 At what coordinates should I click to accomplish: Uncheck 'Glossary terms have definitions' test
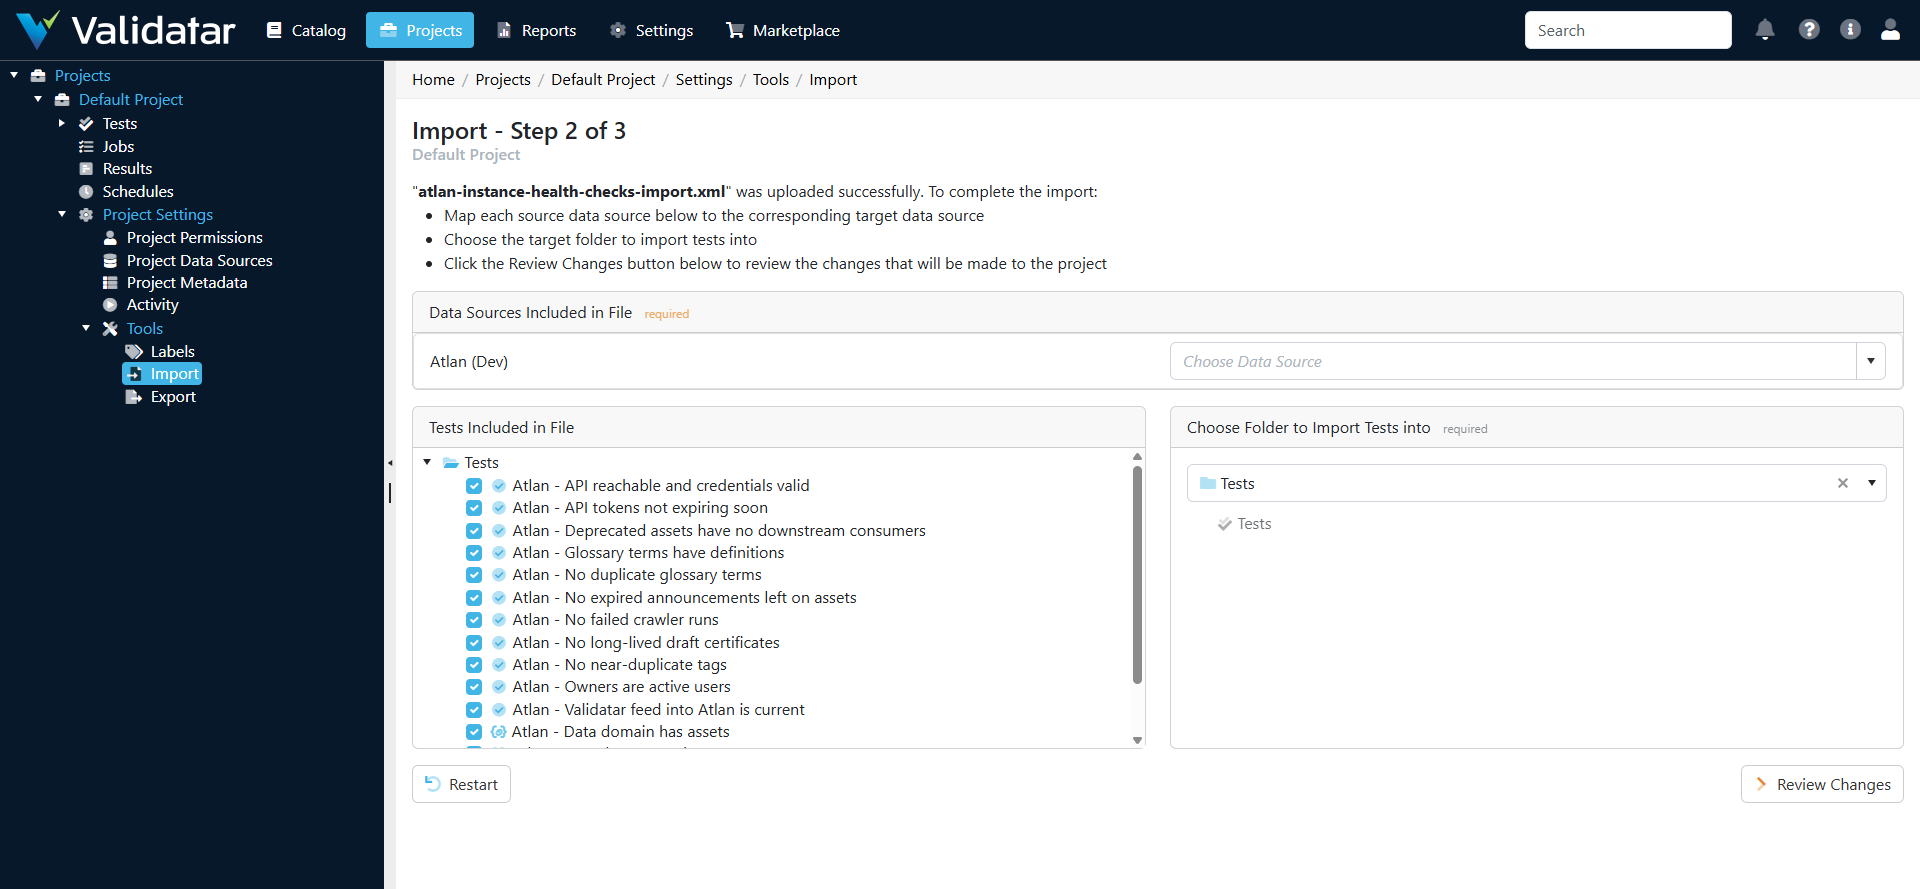[x=474, y=553]
